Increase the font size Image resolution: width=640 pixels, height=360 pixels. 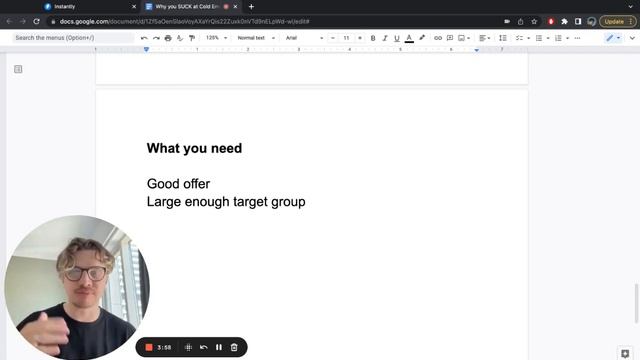pyautogui.click(x=360, y=38)
